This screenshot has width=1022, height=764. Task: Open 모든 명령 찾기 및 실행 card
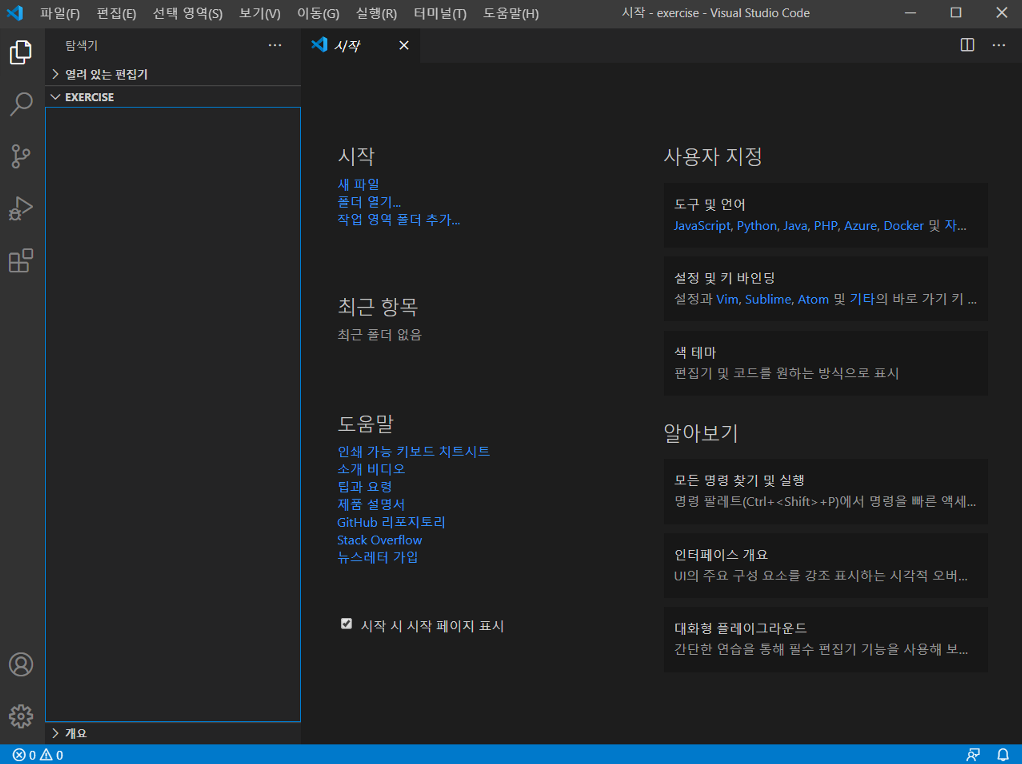pos(826,491)
